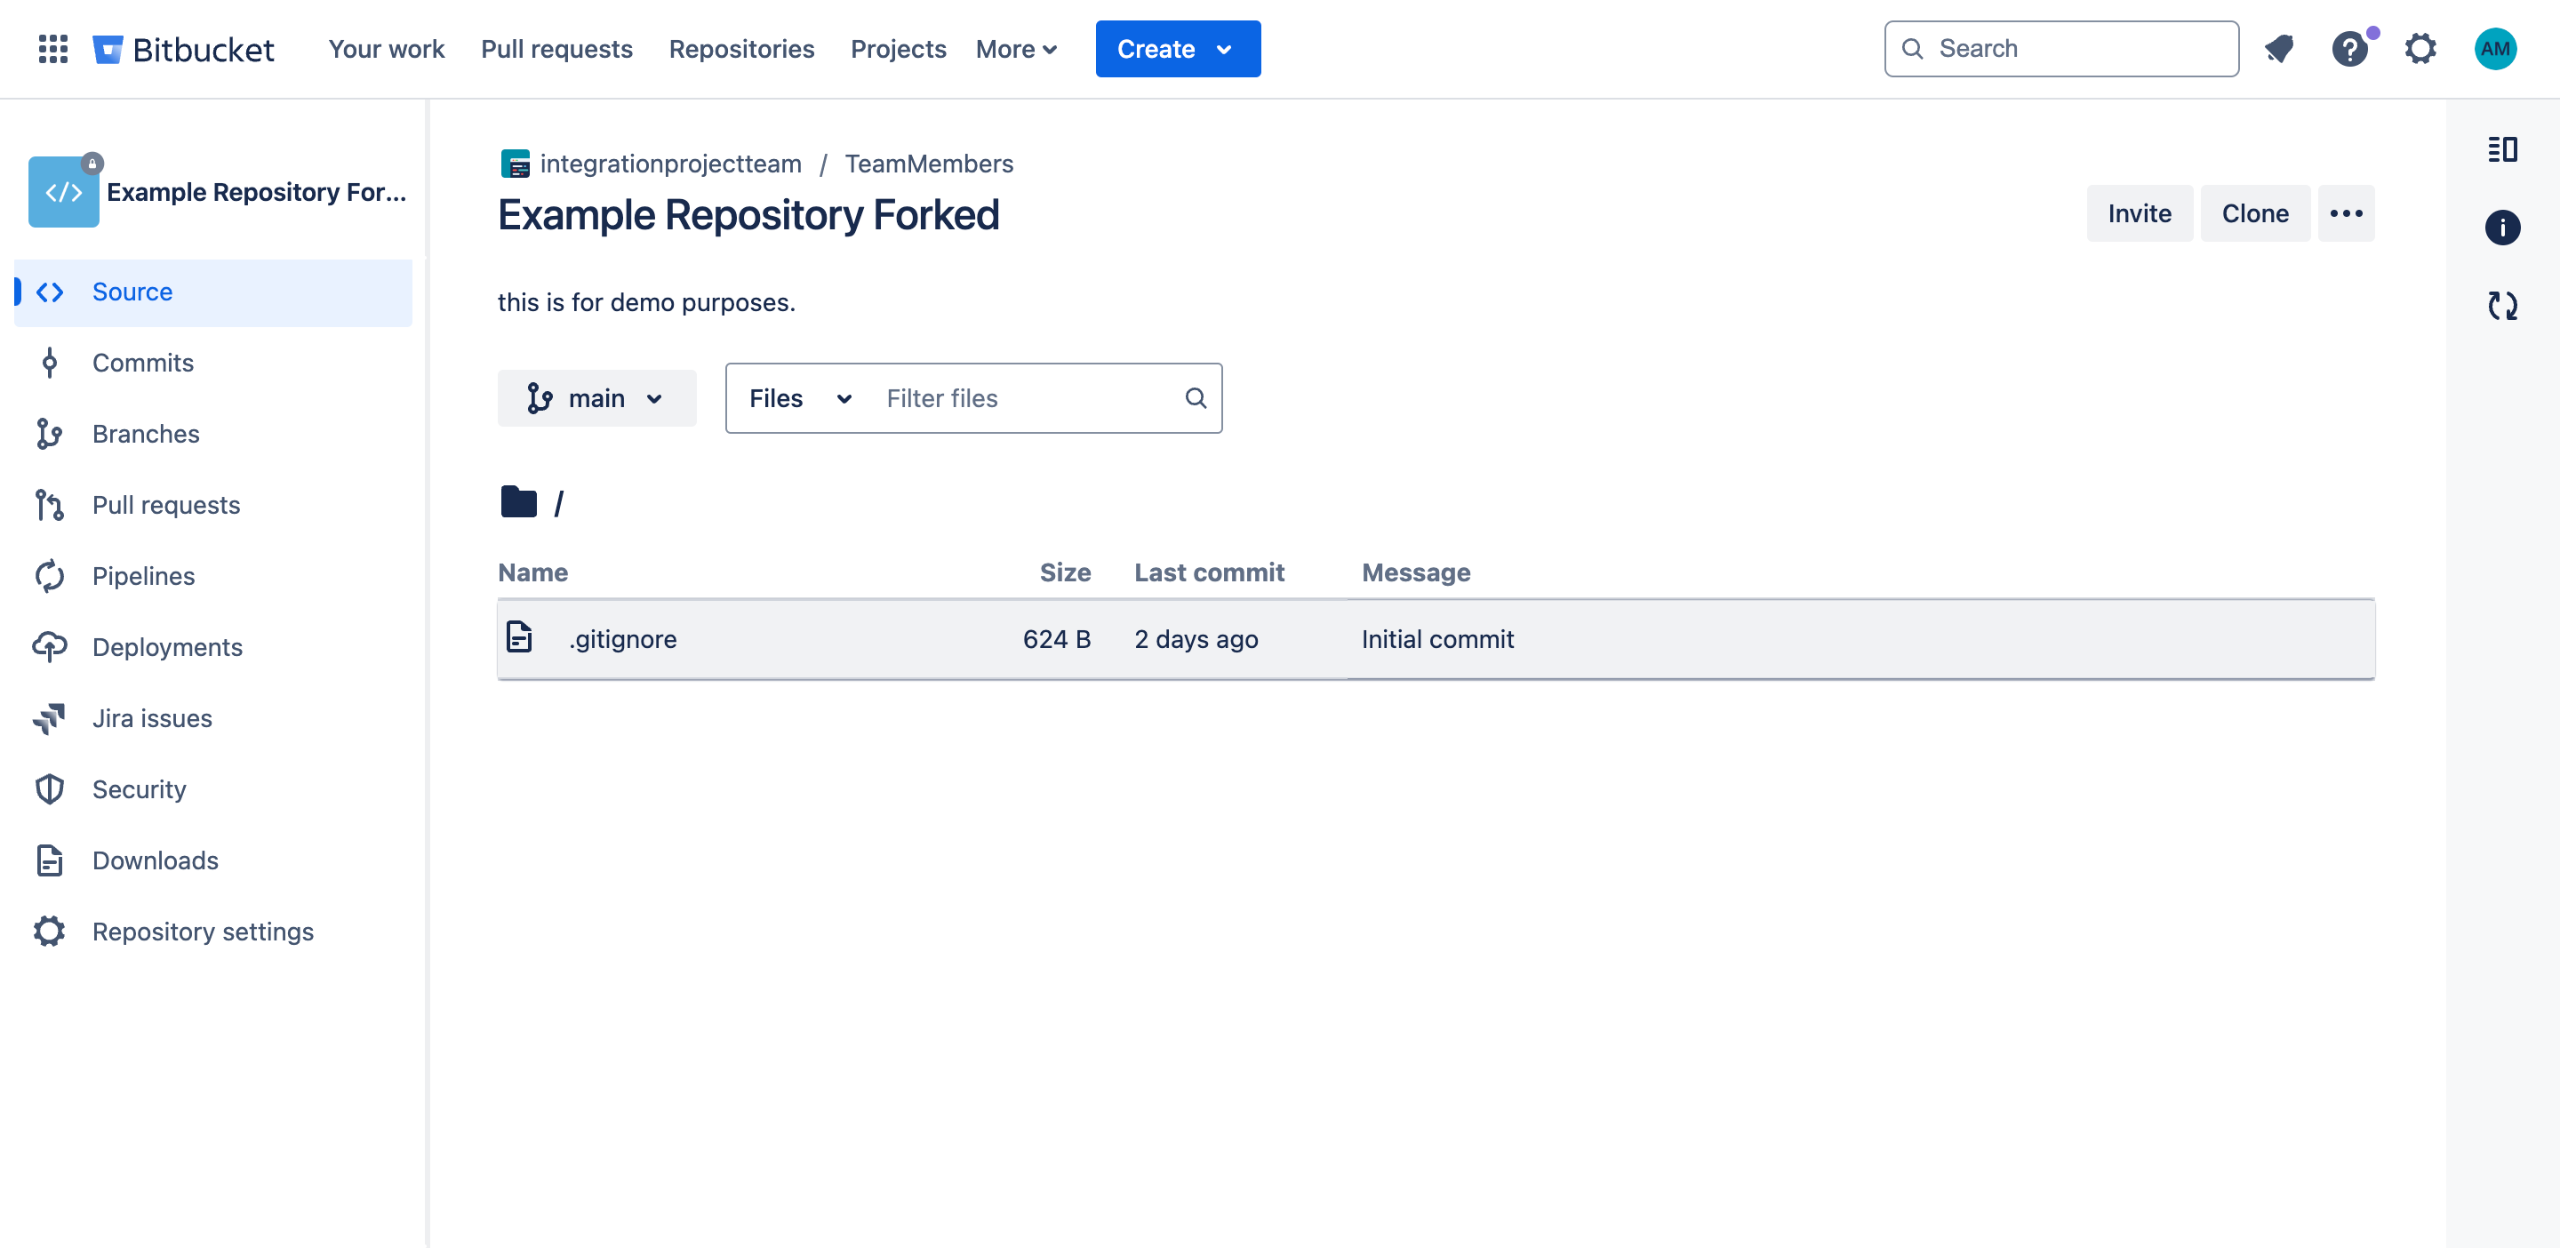This screenshot has height=1248, width=2560.
Task: Open Projects in top navigation
Action: (x=898, y=49)
